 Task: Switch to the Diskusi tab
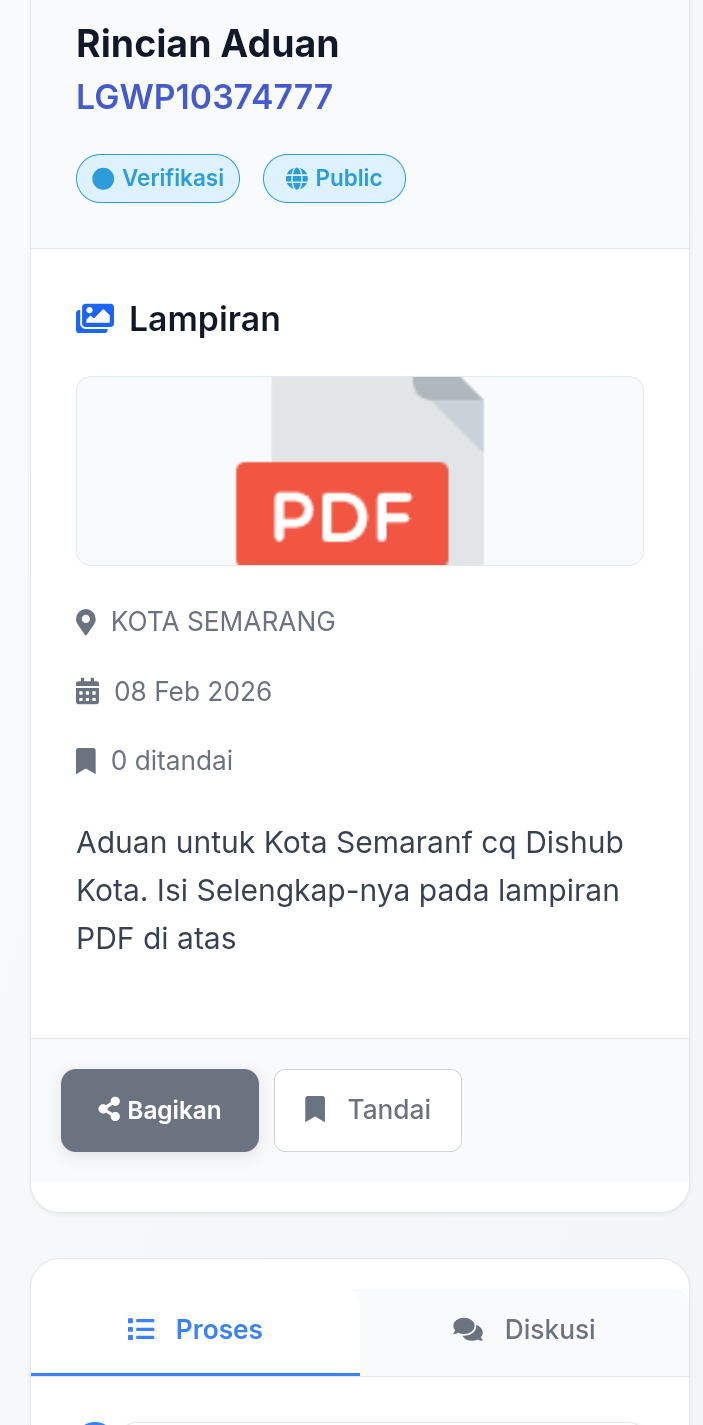pos(524,1329)
